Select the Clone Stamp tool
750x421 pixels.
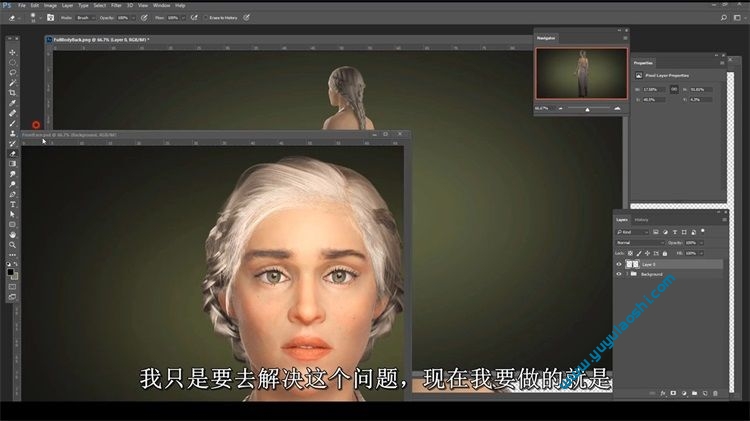pyautogui.click(x=12, y=133)
